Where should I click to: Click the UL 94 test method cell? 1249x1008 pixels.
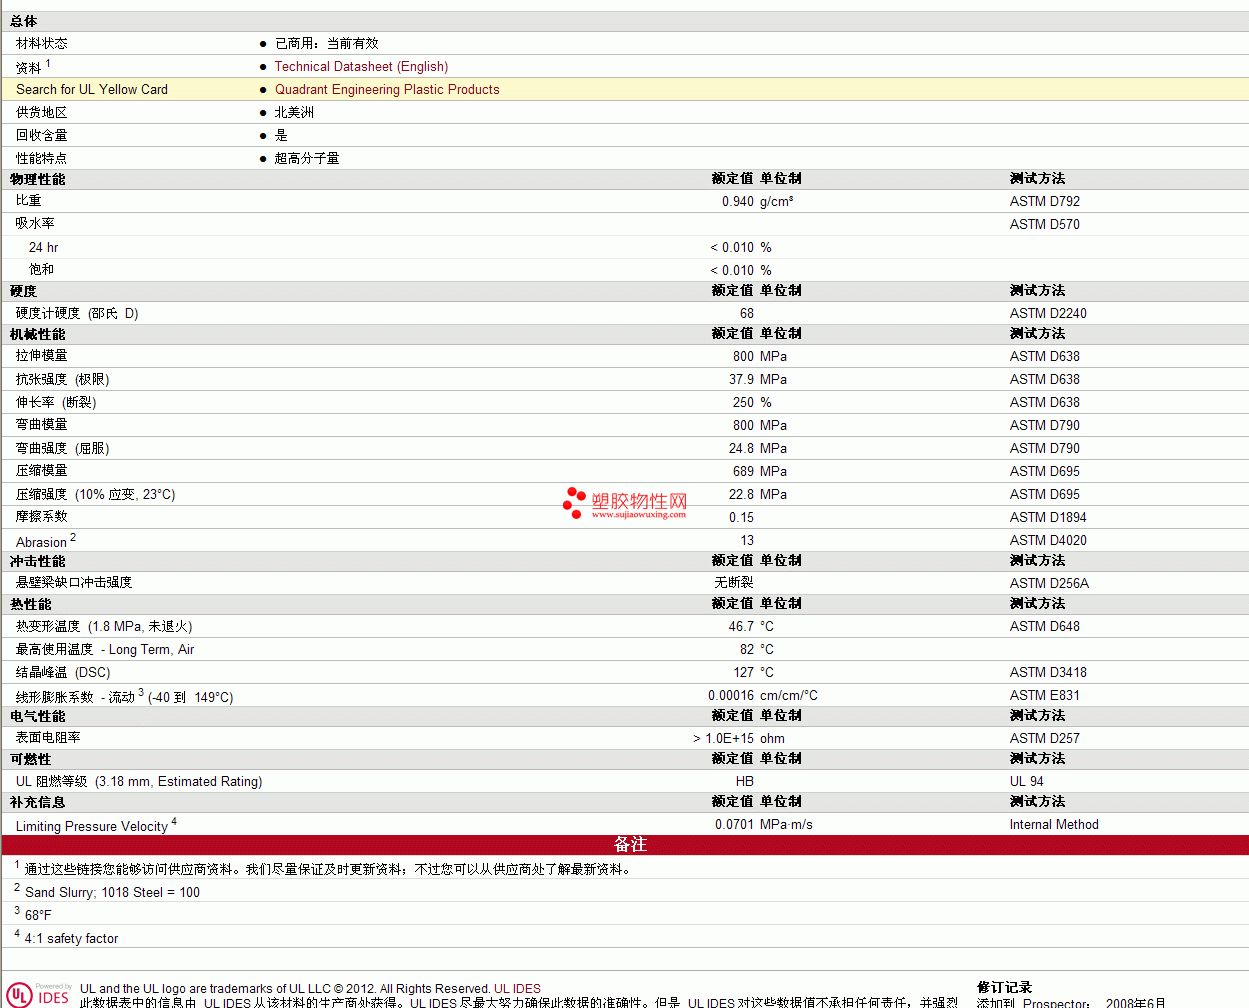[1027, 781]
